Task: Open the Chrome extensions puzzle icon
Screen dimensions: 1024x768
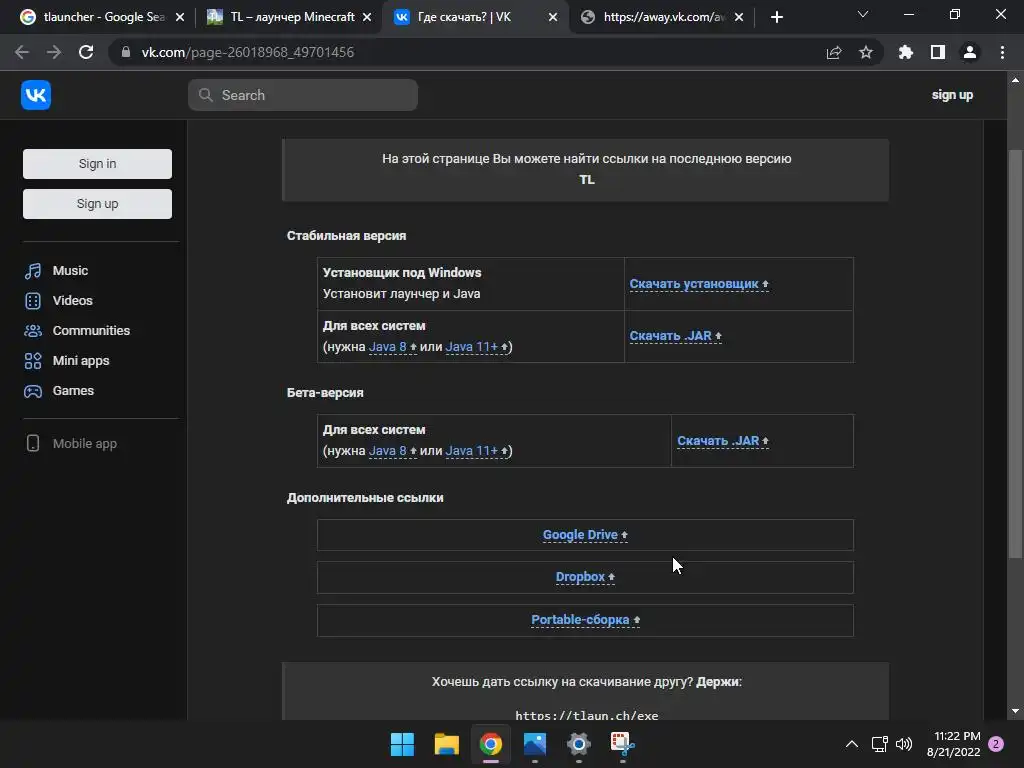Action: 906,52
